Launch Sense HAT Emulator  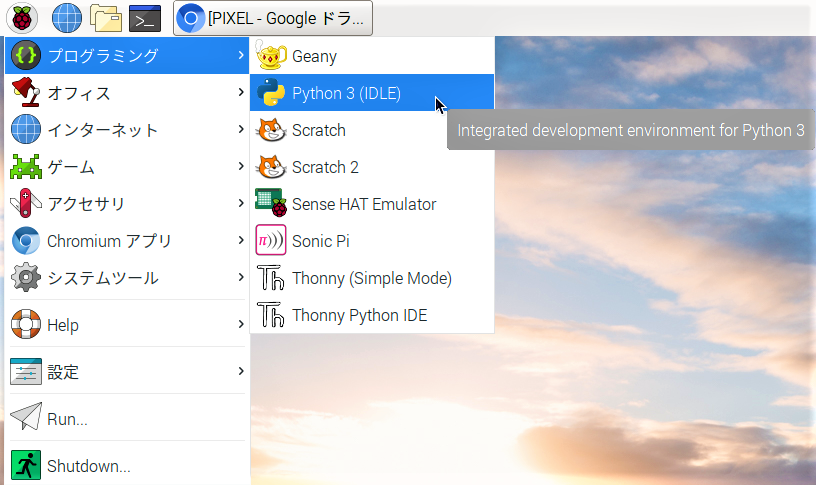372,203
